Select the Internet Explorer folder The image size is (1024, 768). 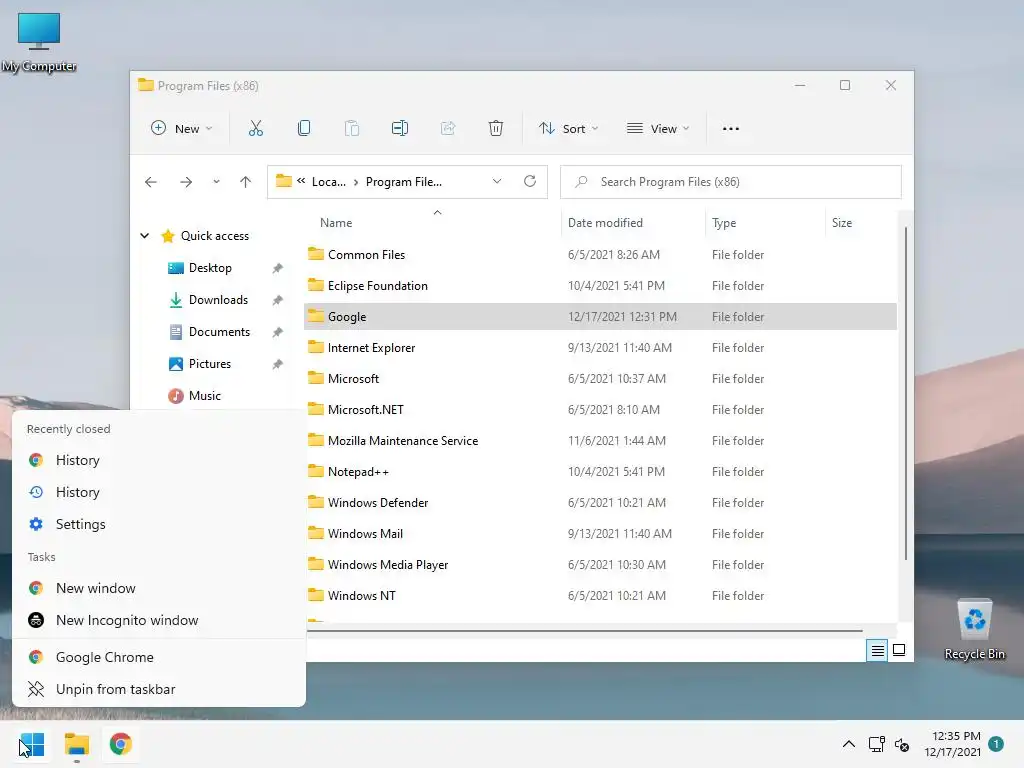click(x=600, y=347)
